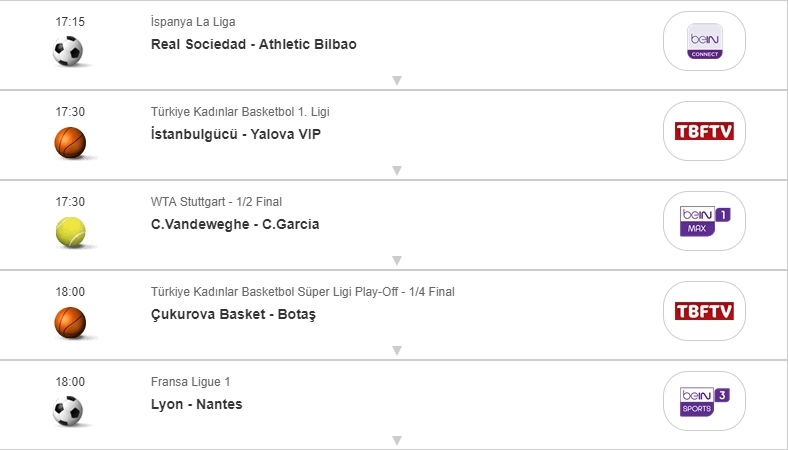Select Lyon - Nantes match title
The height and width of the screenshot is (450, 788).
(x=196, y=404)
